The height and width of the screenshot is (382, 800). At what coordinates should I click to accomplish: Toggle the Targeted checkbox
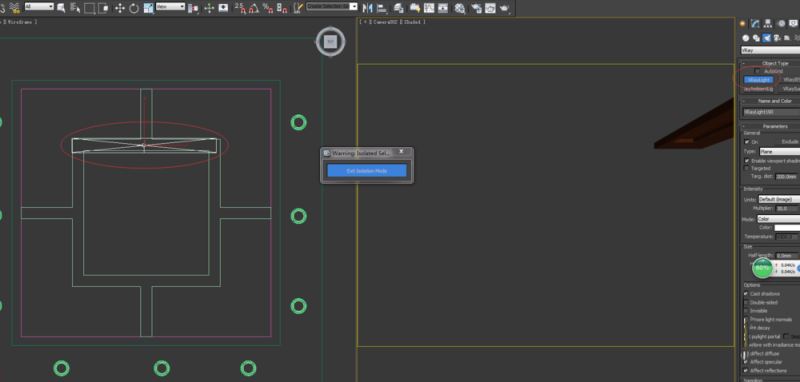tap(747, 168)
